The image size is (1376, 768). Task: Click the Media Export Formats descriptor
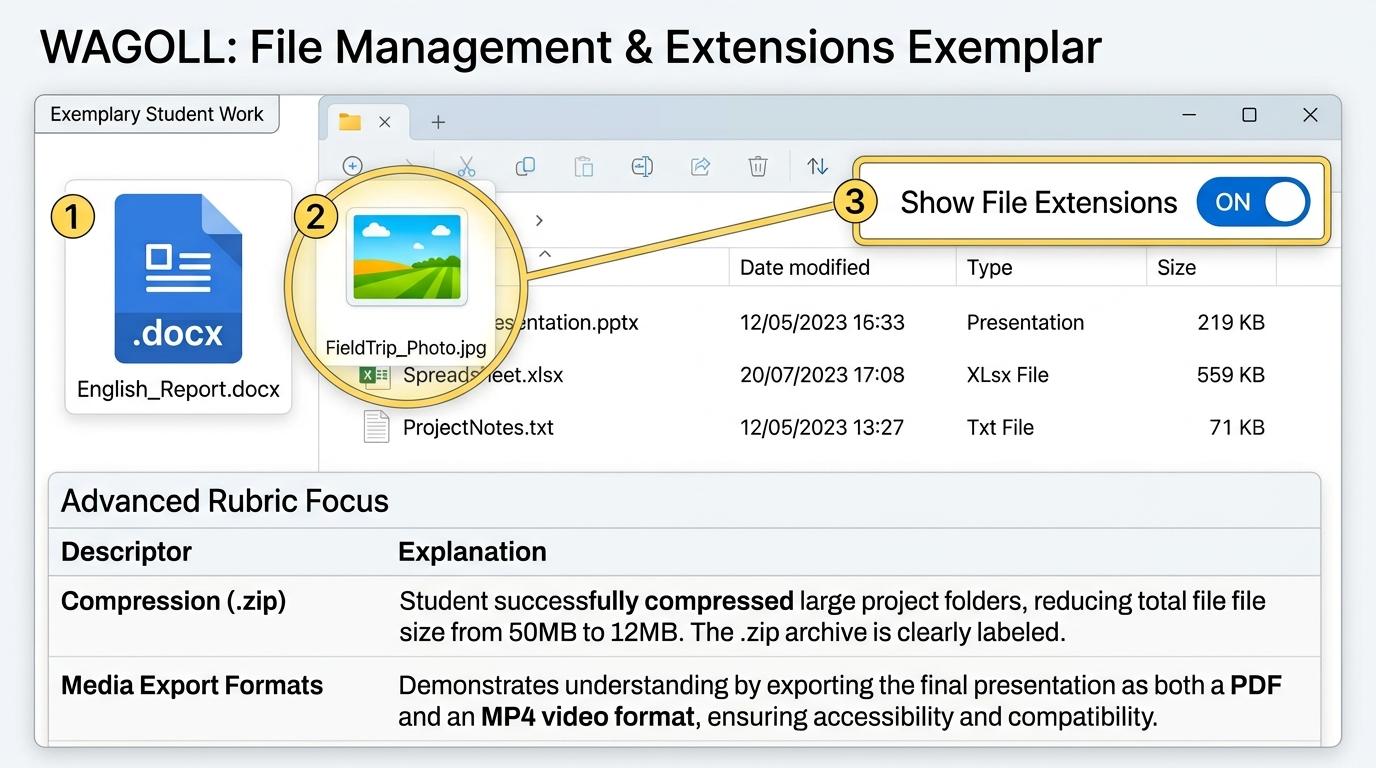pyautogui.click(x=192, y=685)
